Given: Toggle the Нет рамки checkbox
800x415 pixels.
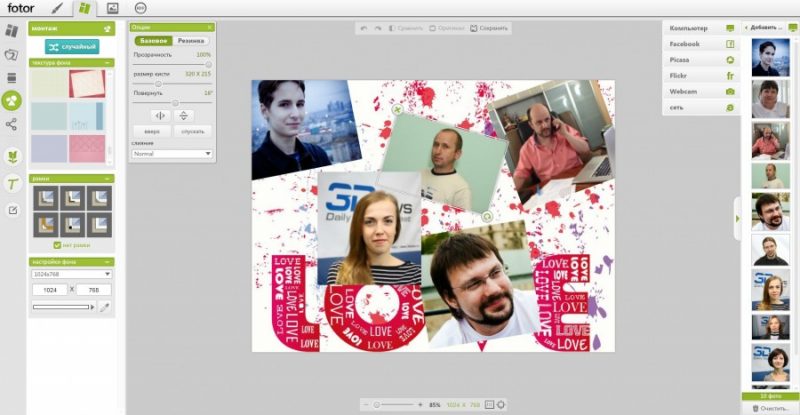Looking at the screenshot, I should pyautogui.click(x=57, y=246).
